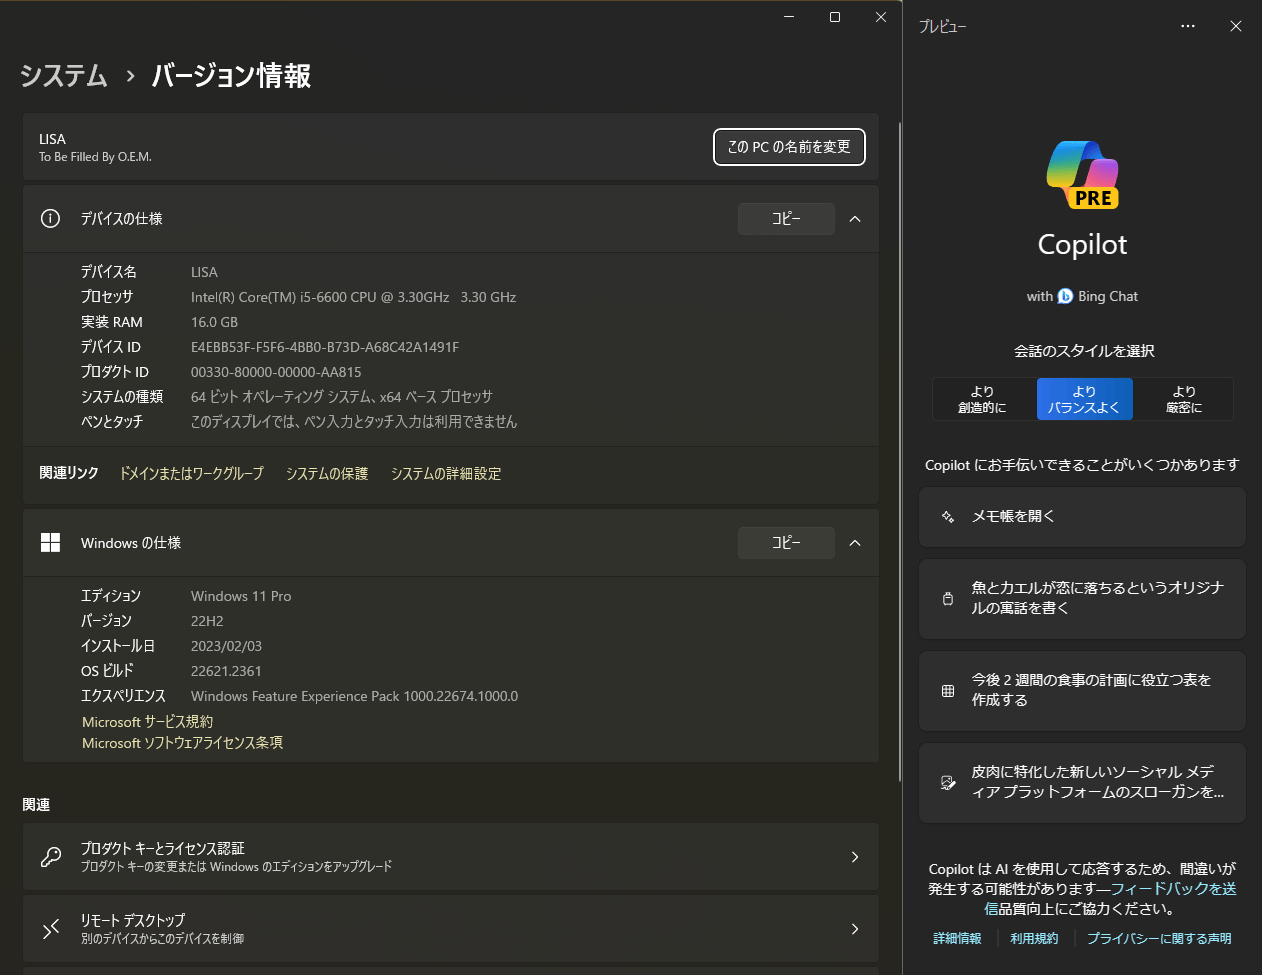Open the 利用規約 link in Copilot

(1034, 939)
